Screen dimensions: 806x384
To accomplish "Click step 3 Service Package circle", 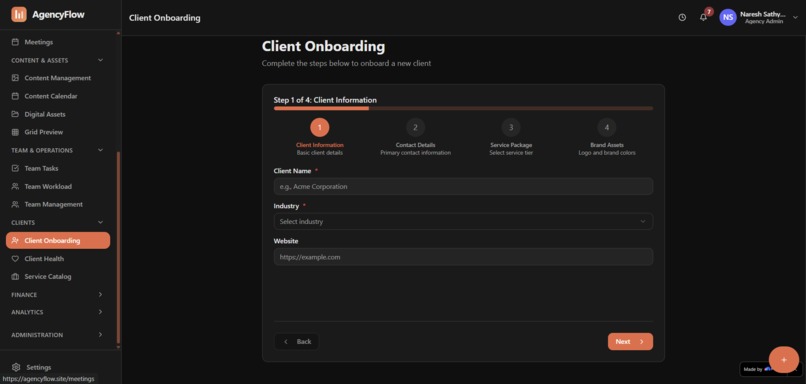I will (x=511, y=127).
